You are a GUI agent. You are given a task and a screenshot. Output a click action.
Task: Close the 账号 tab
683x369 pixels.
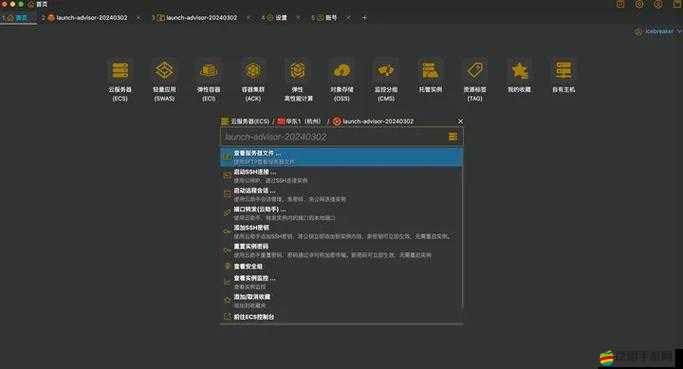[348, 18]
